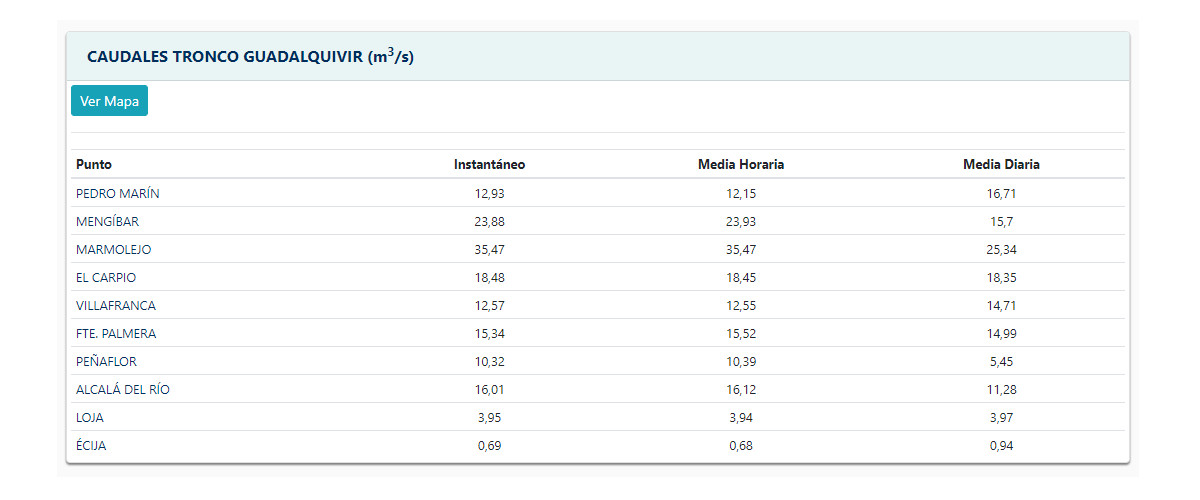This screenshot has width=1200, height=500.
Task: Select the FTE. PALMERA station name
Action: [116, 333]
